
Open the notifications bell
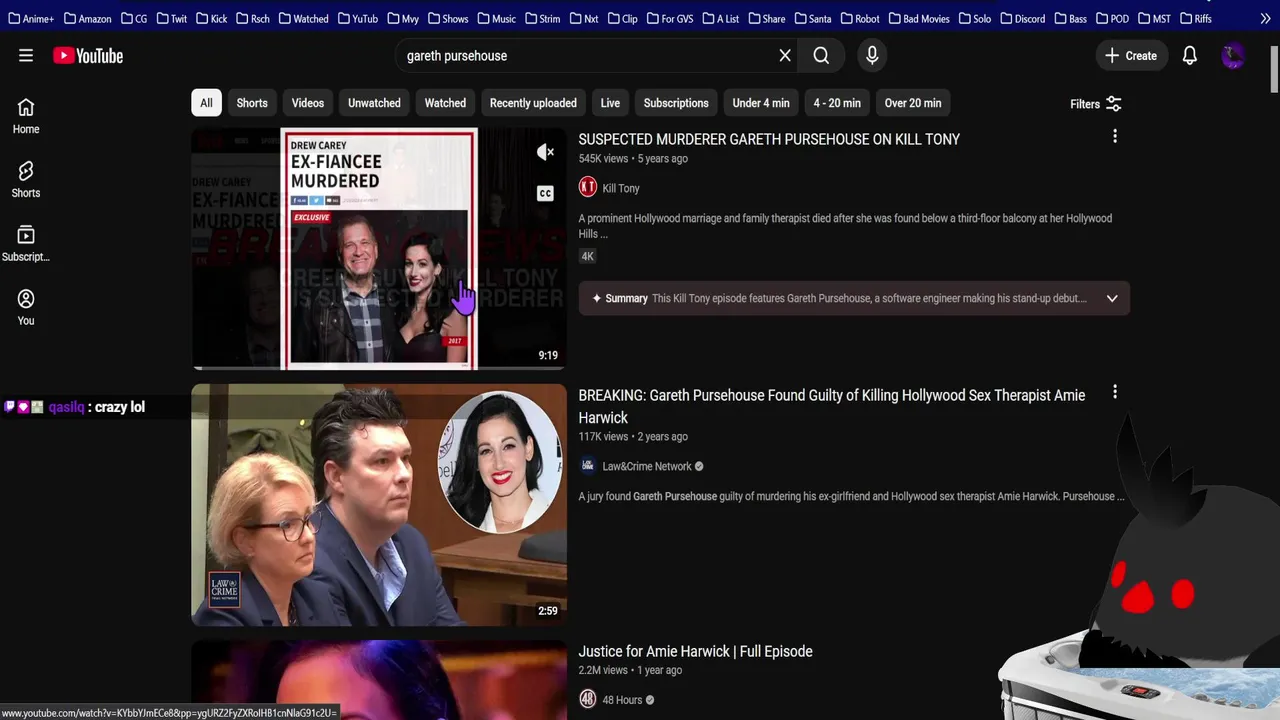point(1189,56)
